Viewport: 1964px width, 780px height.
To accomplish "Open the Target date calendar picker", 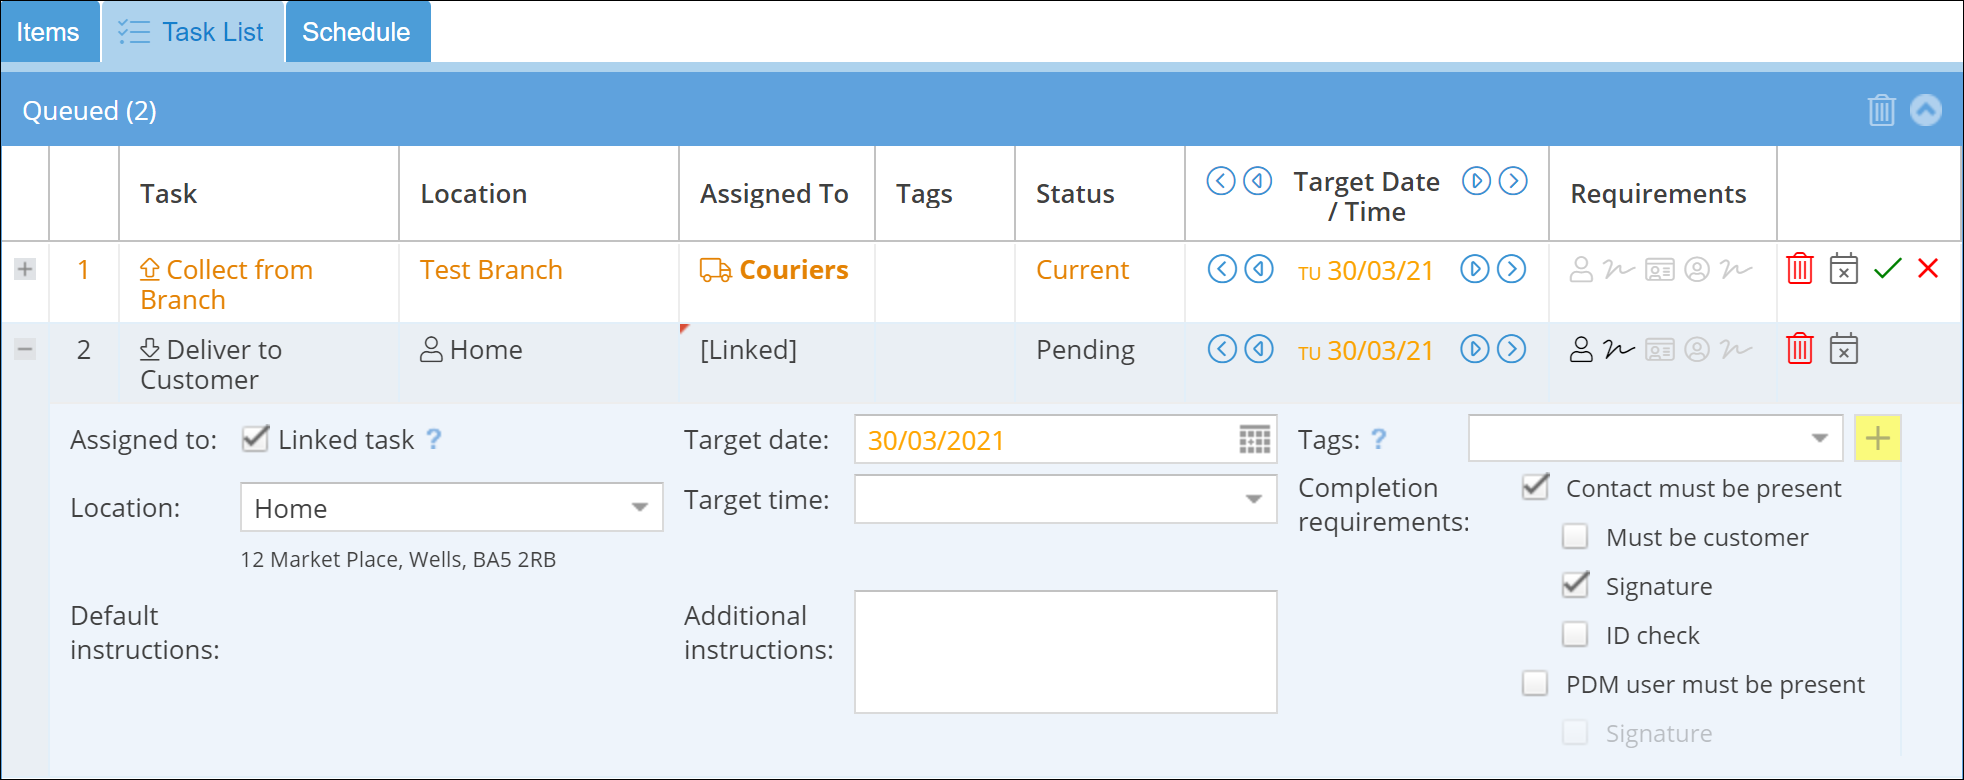I will (x=1254, y=439).
